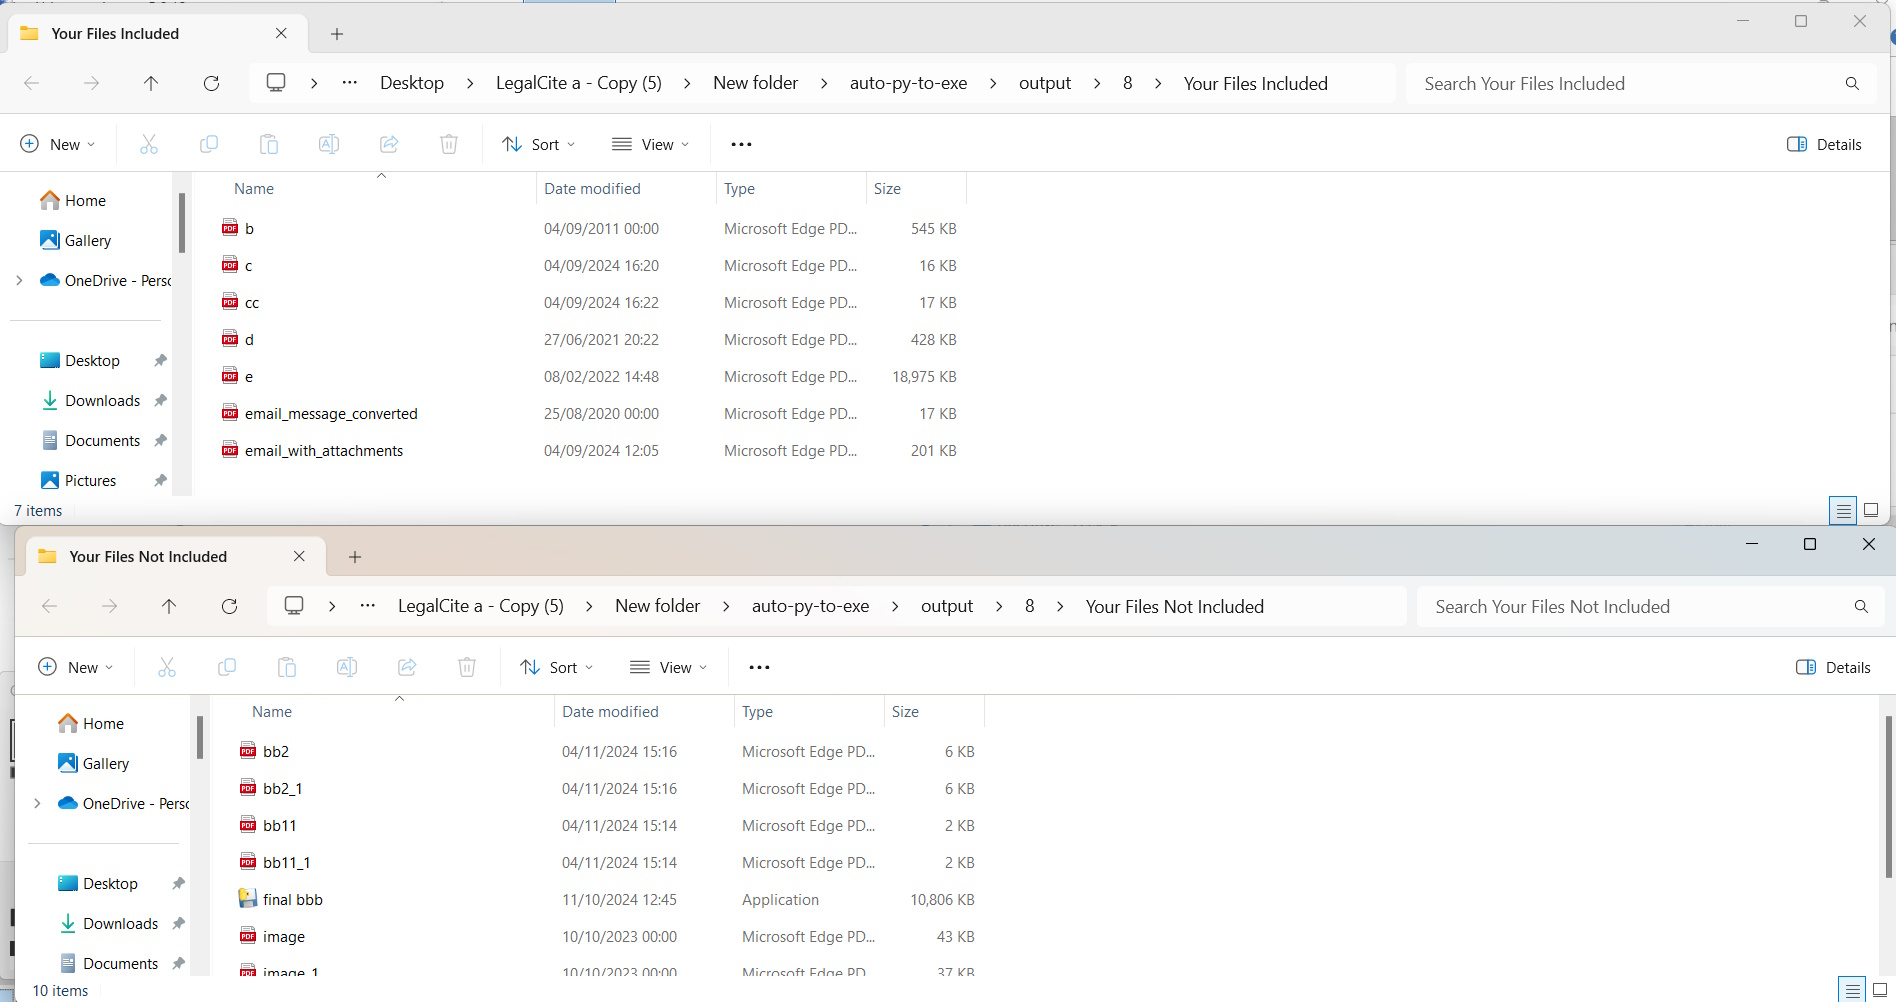
Task: Expand OneDrive tree in top sidebar
Action: (19, 280)
